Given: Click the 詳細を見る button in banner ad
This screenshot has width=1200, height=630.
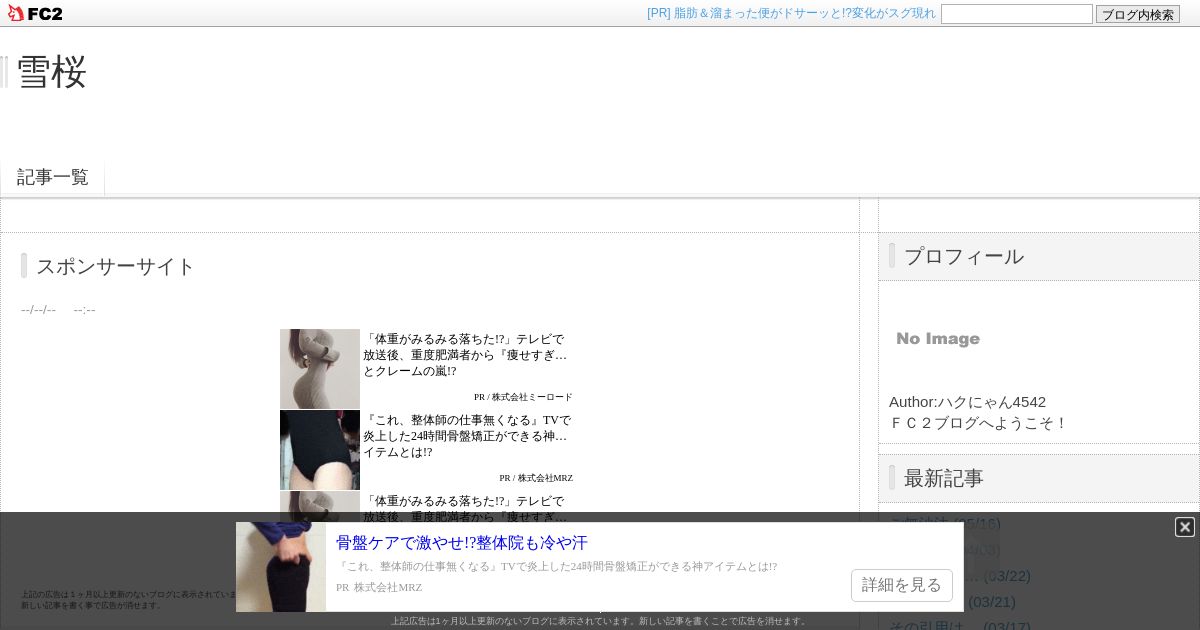Looking at the screenshot, I should tap(902, 585).
